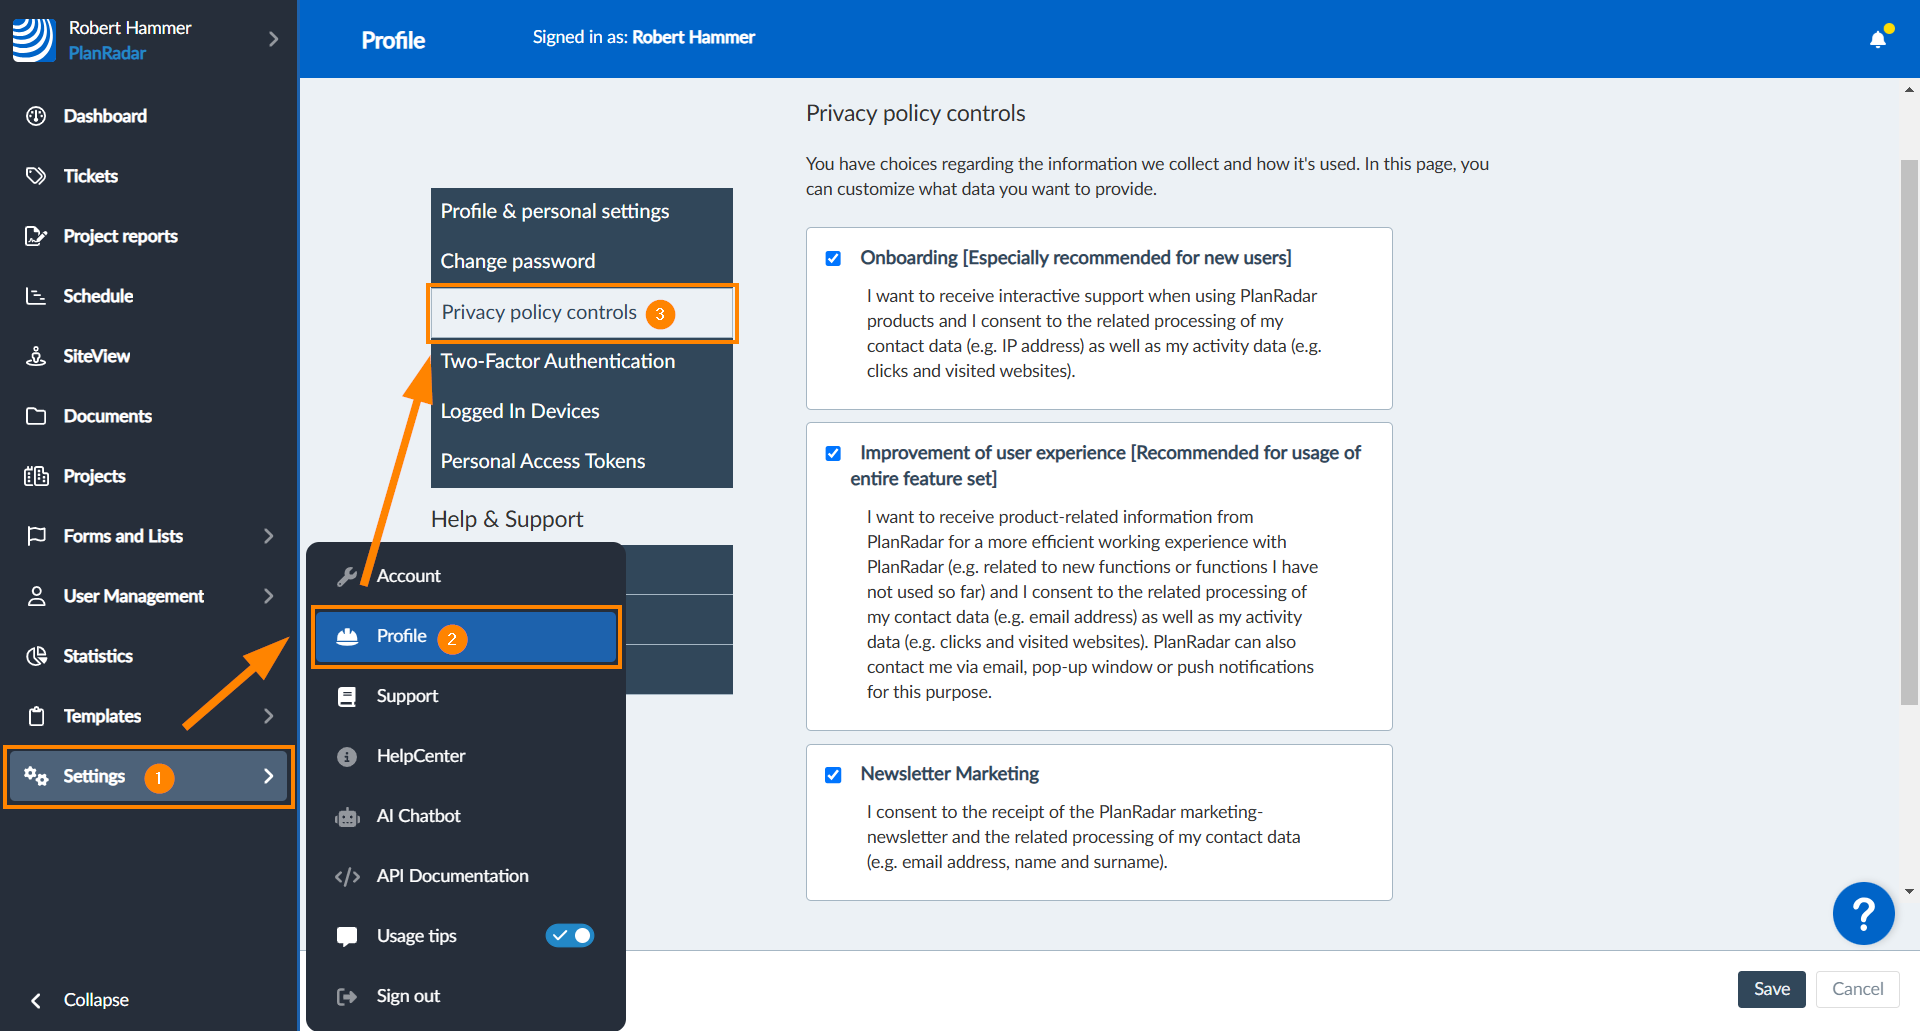The image size is (1920, 1031).
Task: Expand the Forms and Lists chevron
Action: (268, 536)
